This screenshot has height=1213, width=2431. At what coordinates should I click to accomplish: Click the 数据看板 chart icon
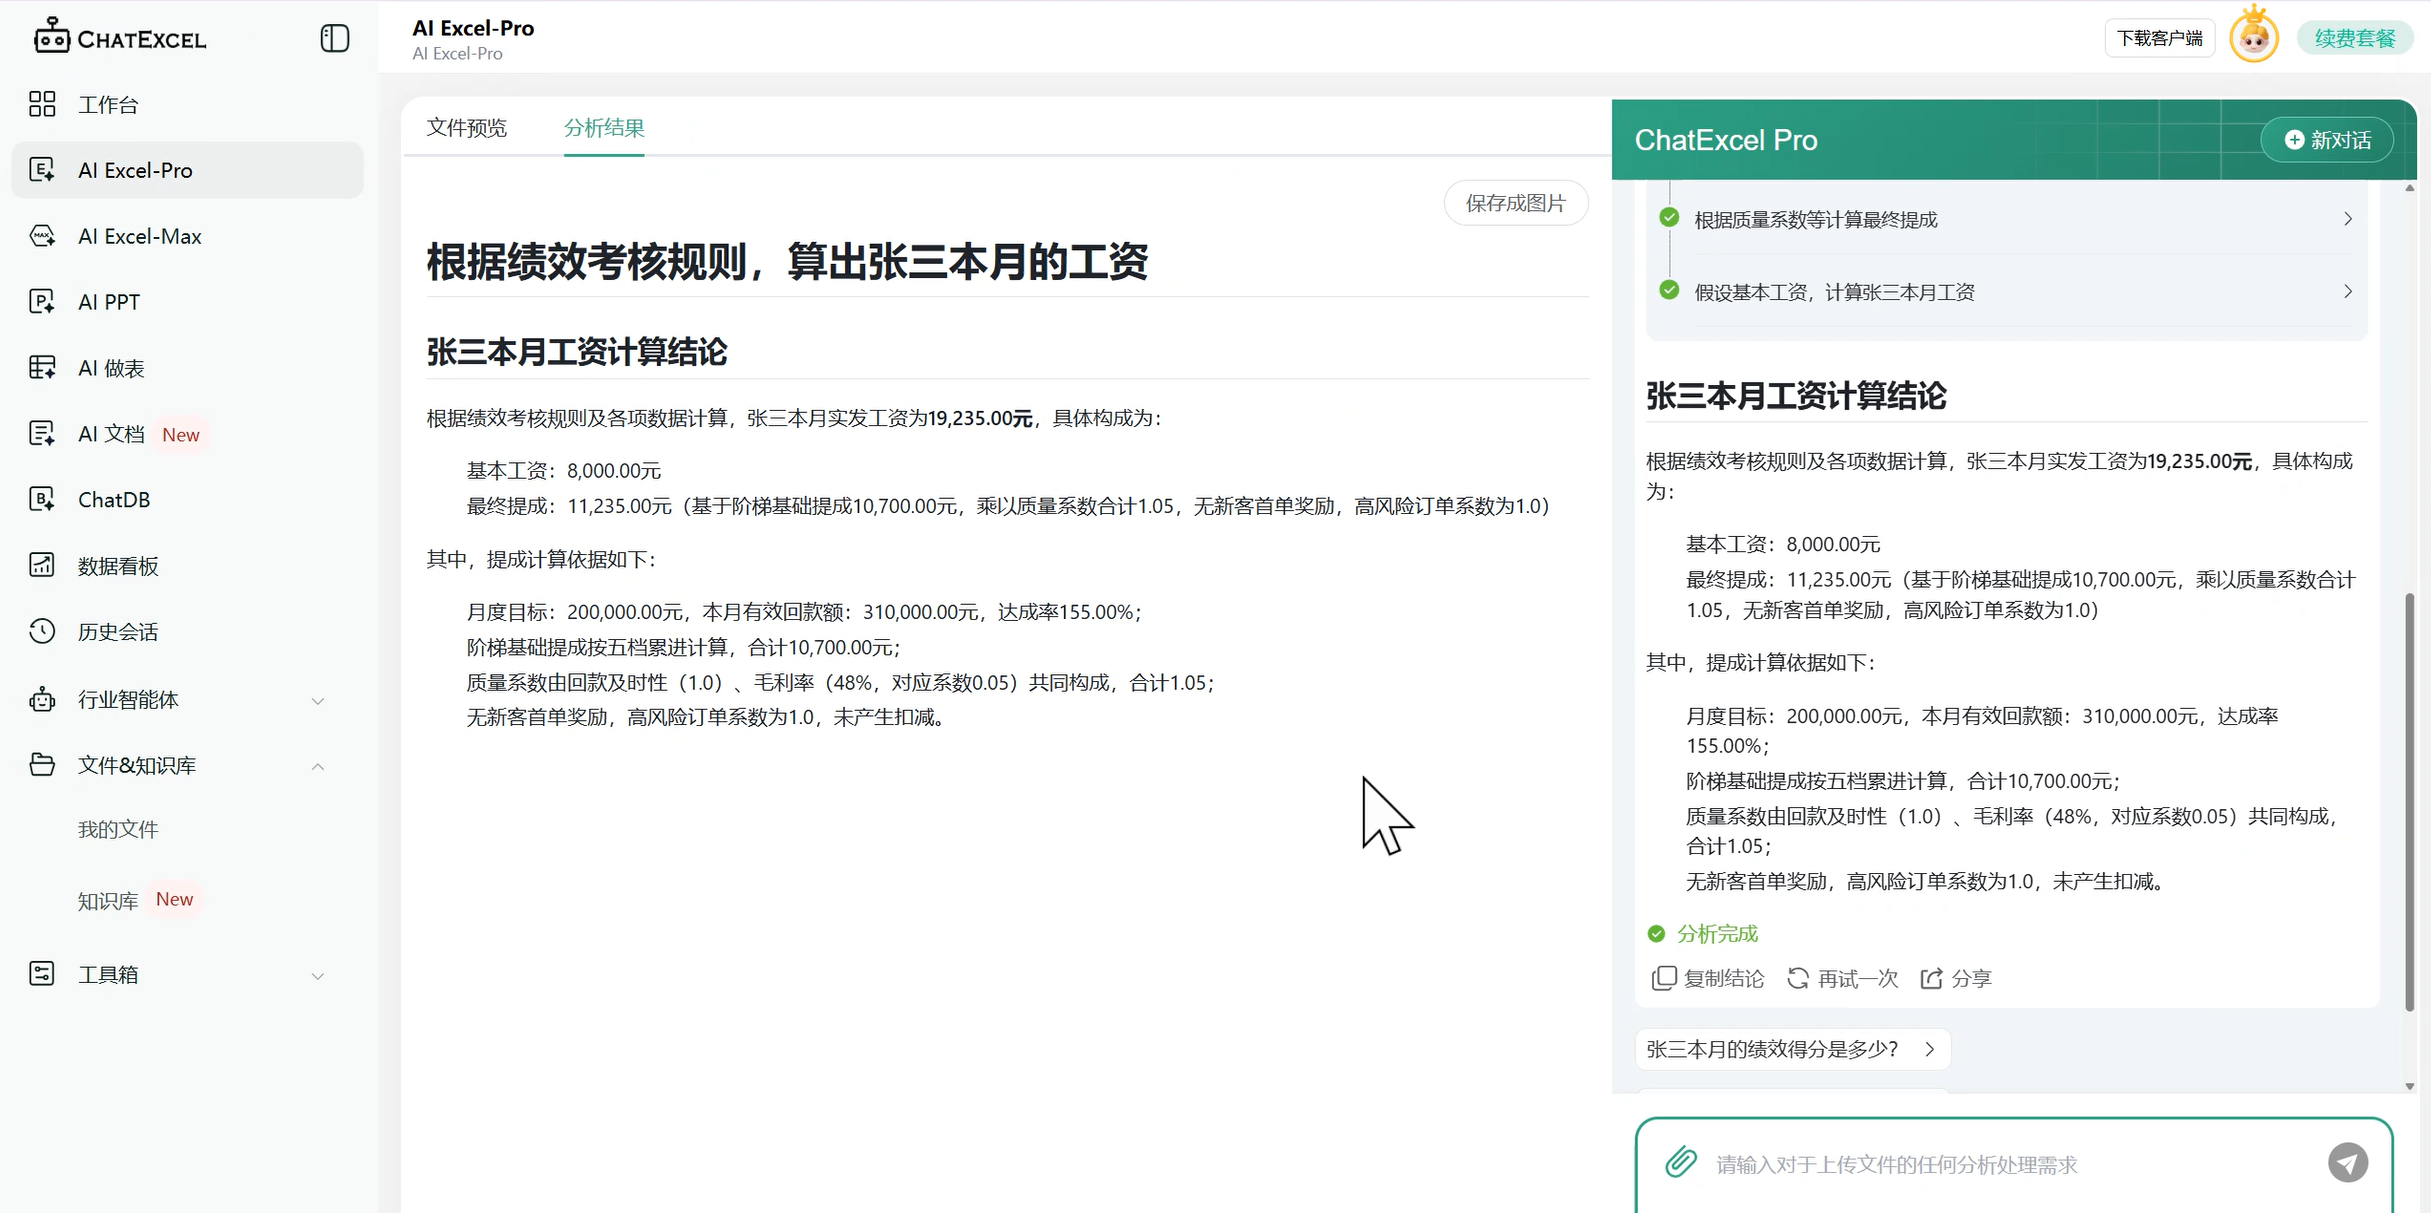point(42,566)
